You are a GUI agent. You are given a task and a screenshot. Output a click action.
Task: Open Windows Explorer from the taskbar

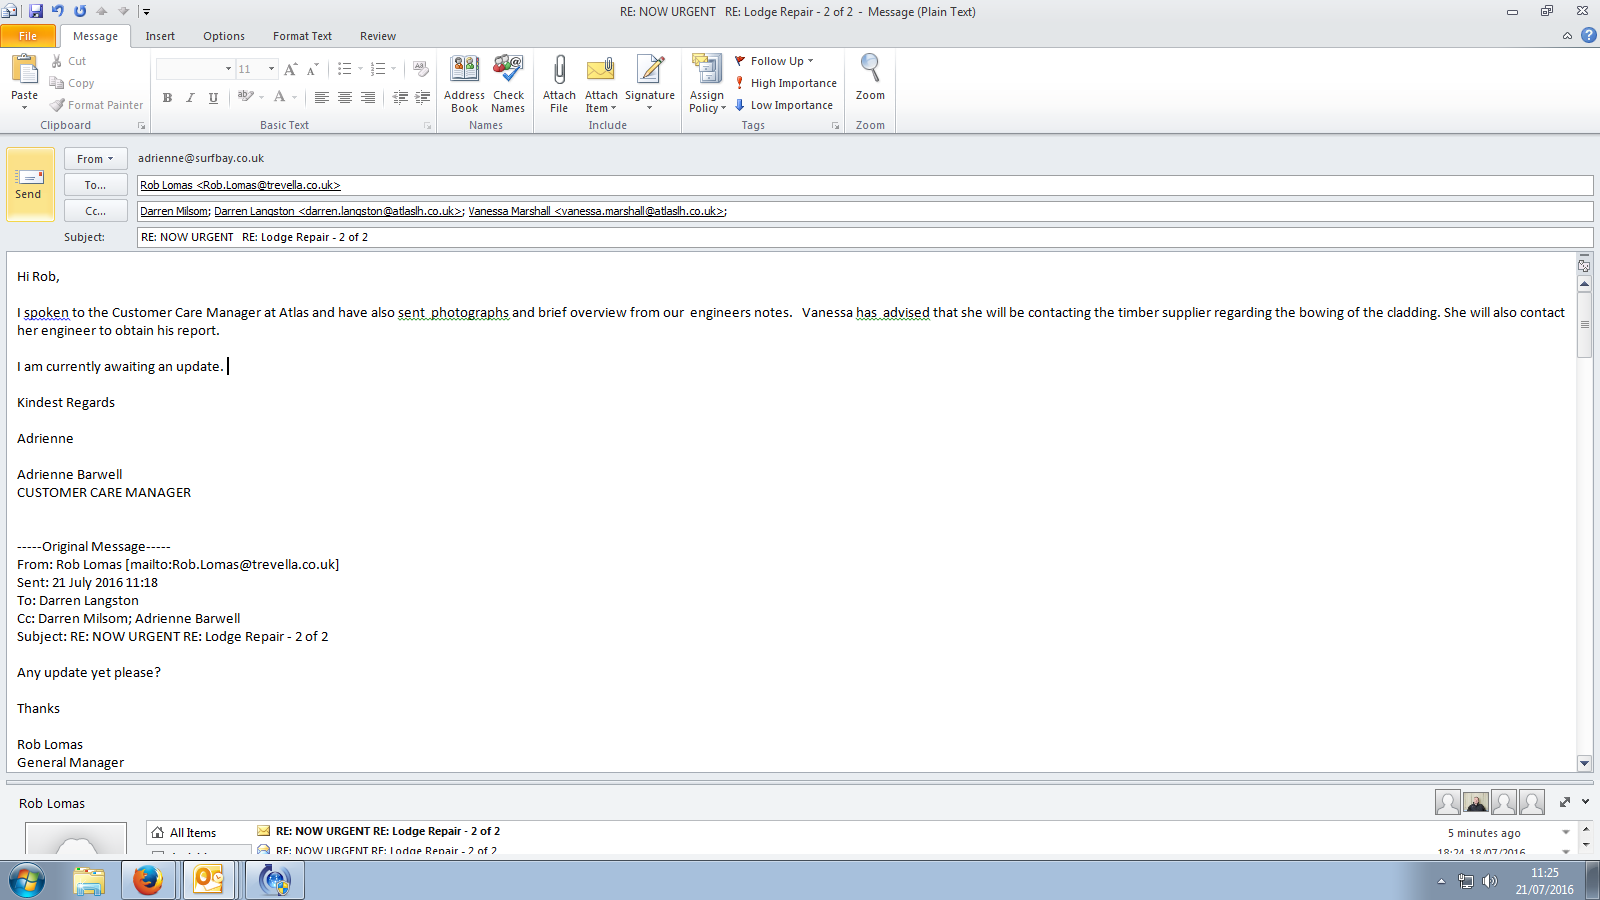click(x=89, y=880)
